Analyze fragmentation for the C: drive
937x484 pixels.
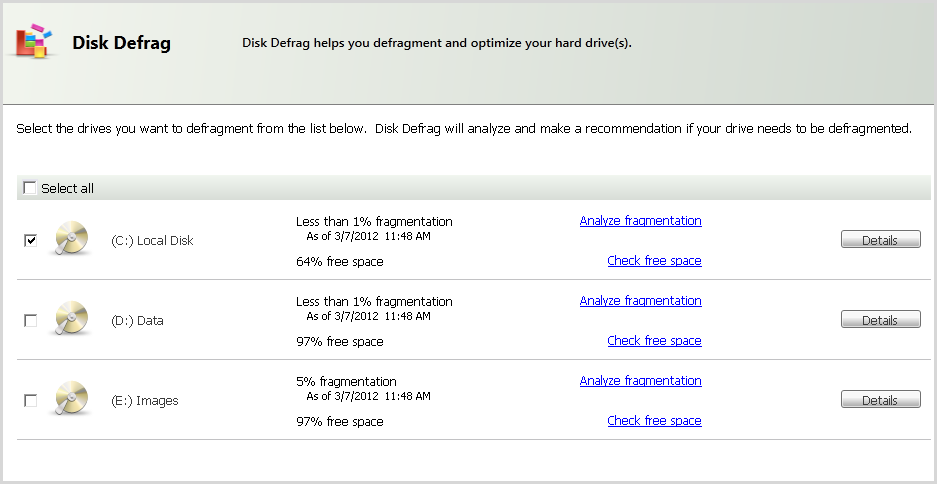point(641,220)
